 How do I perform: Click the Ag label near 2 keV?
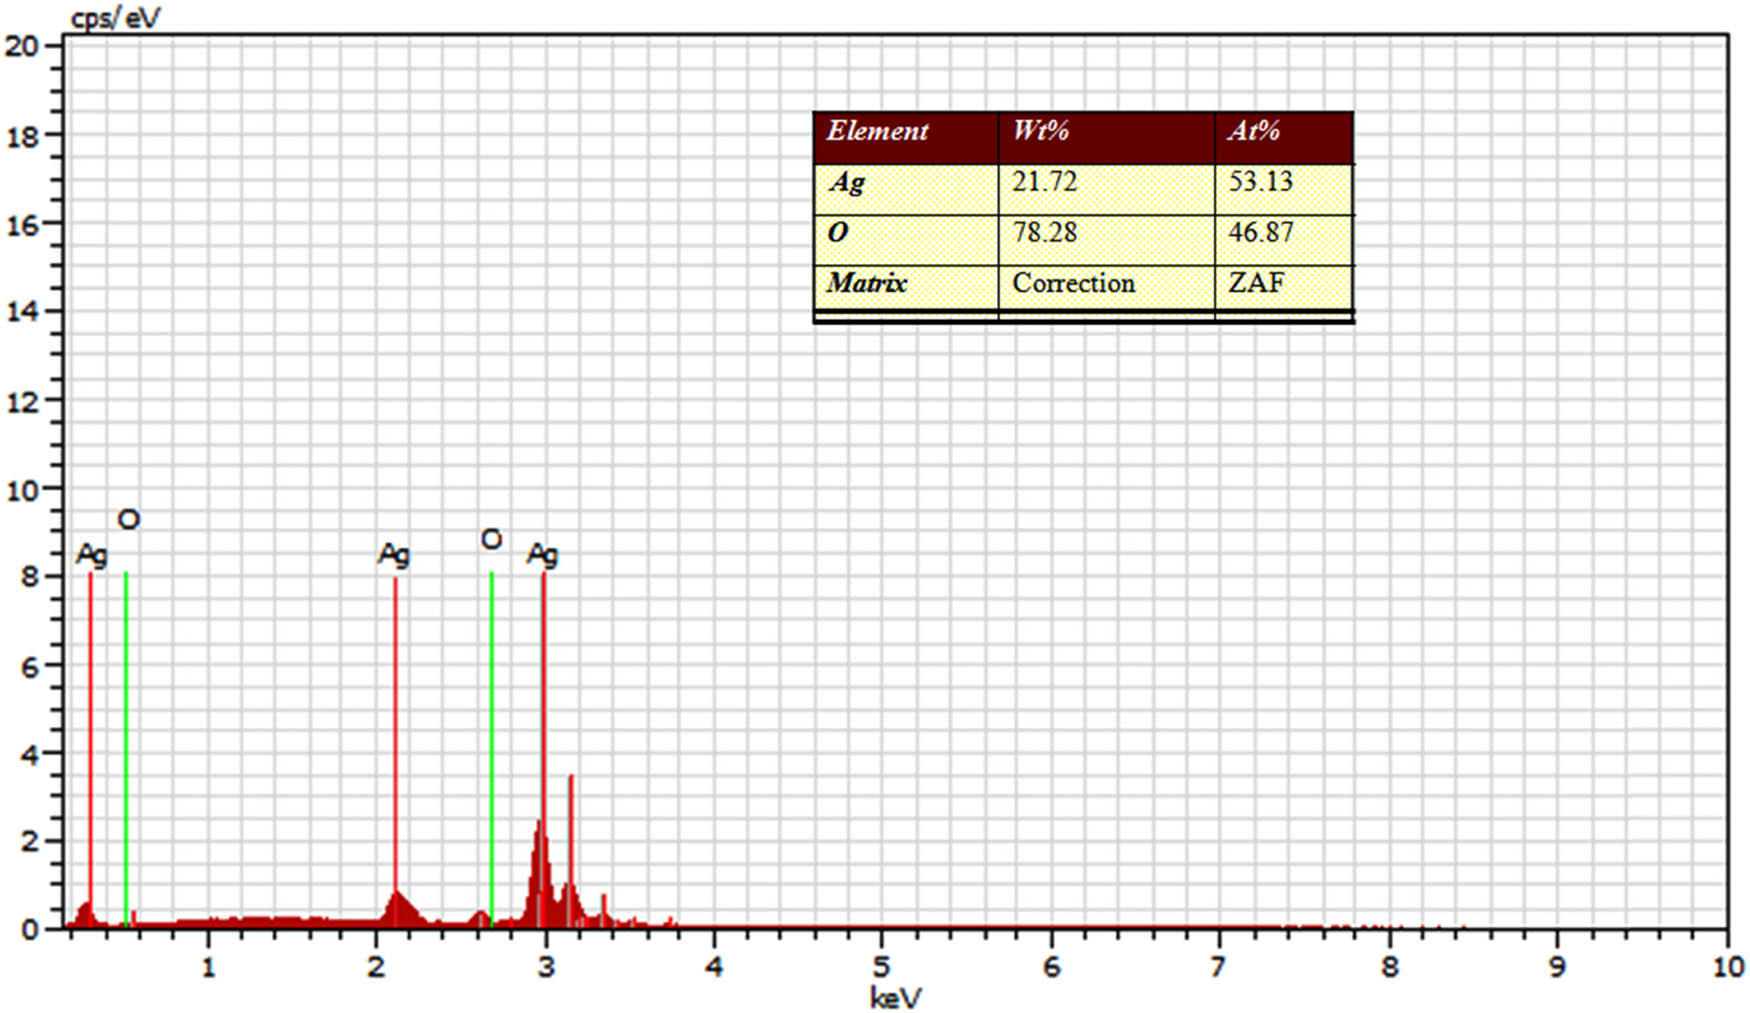pyautogui.click(x=393, y=554)
